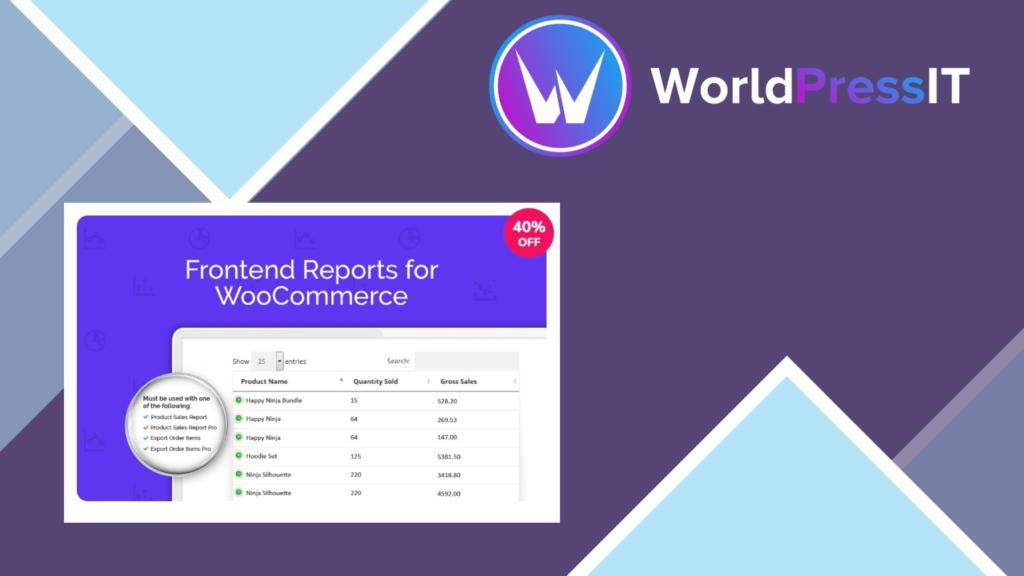1024x576 pixels.
Task: Click the WorldPressIT brand name text
Action: pos(810,86)
